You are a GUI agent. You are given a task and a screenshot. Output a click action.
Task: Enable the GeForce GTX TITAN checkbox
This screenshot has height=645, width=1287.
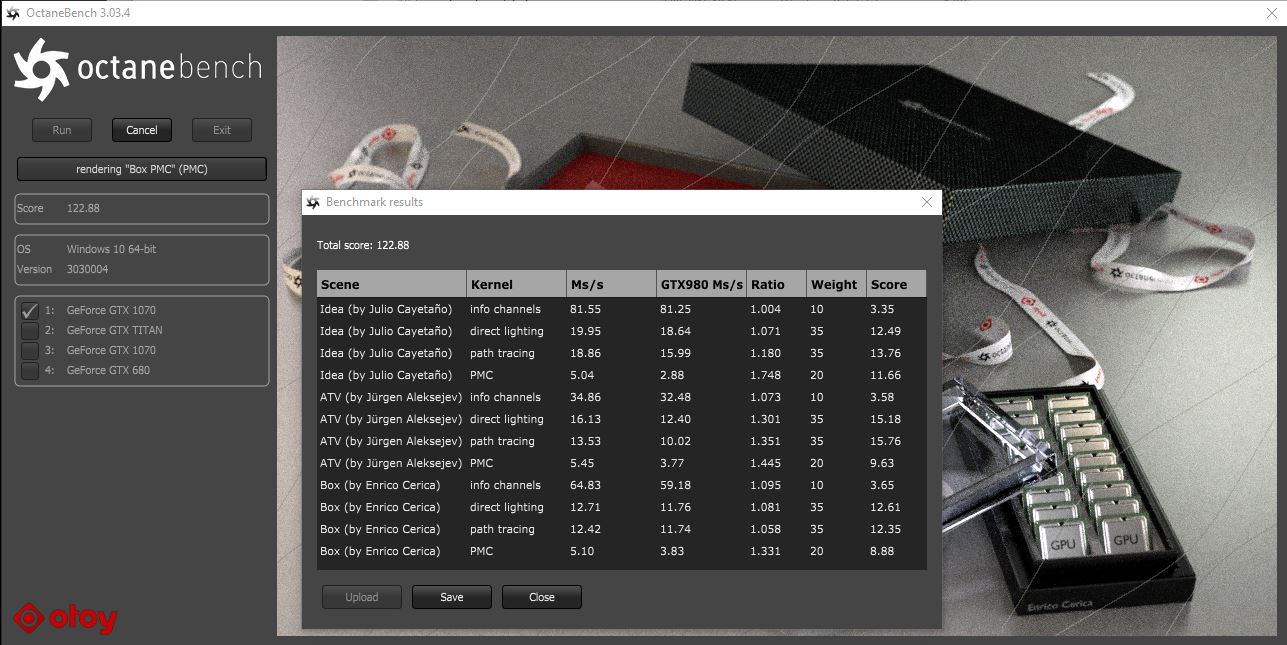[30, 330]
